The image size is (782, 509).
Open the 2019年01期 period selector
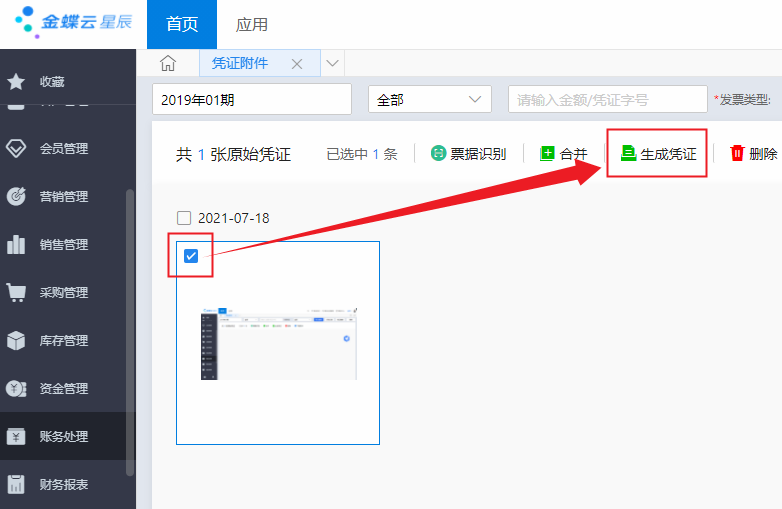251,99
